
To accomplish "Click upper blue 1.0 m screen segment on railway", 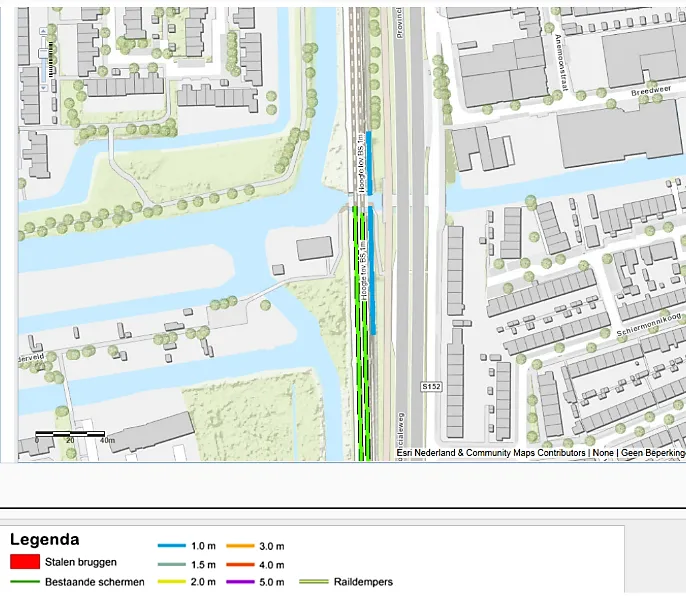I will (x=369, y=162).
